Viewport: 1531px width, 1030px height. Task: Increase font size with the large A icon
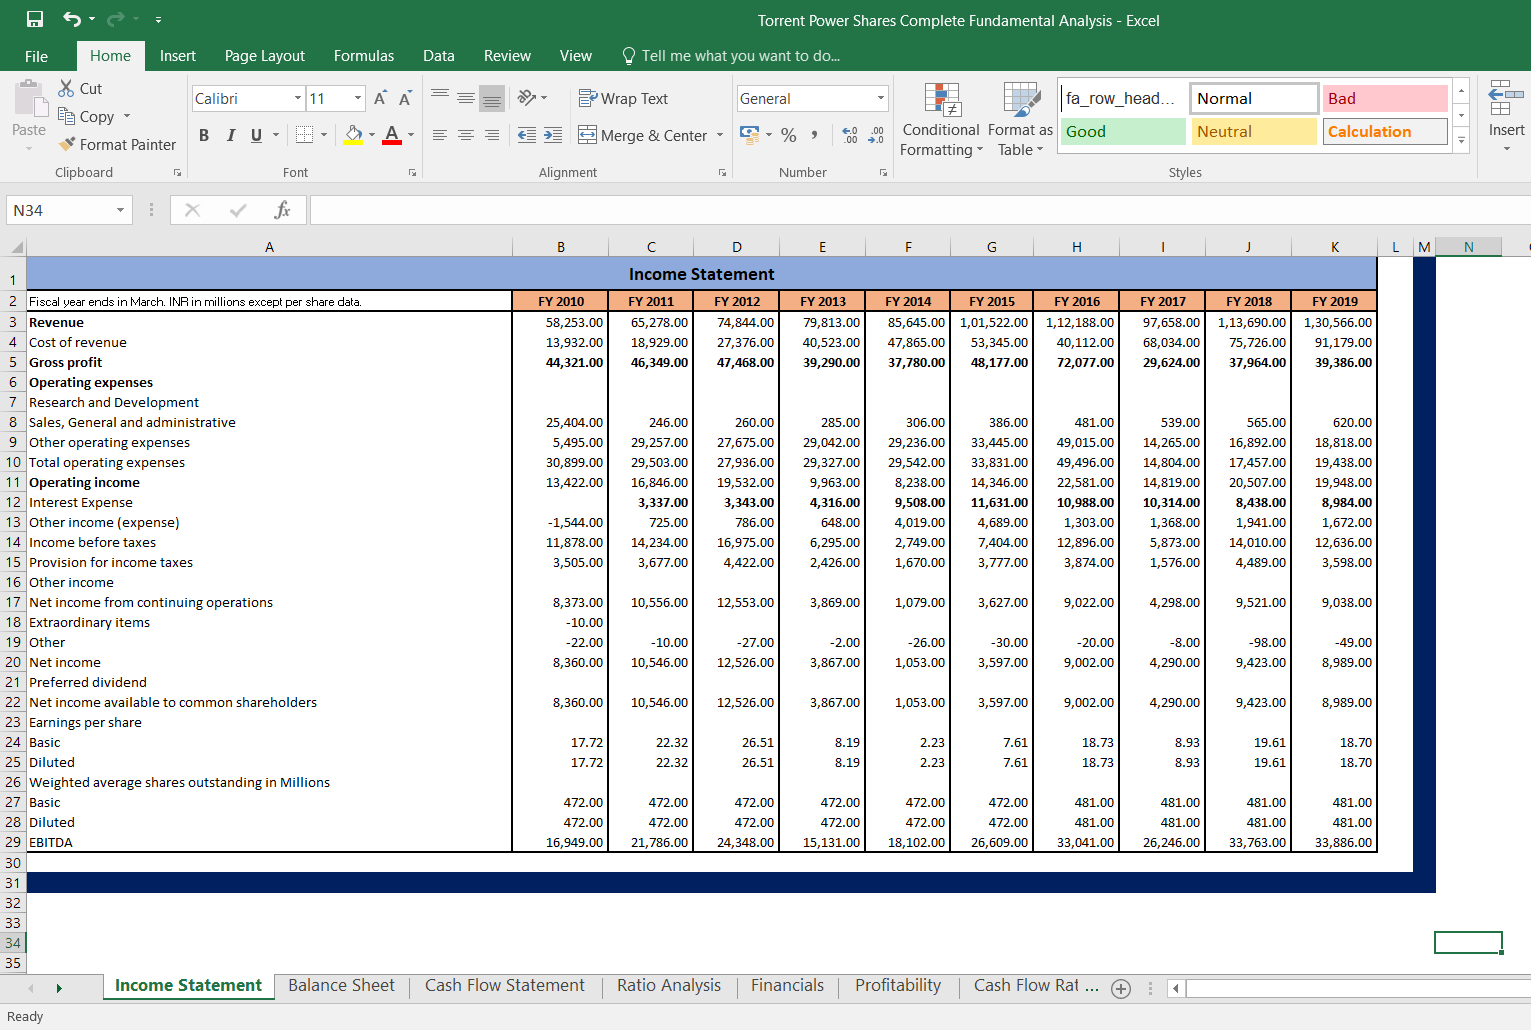[x=380, y=98]
